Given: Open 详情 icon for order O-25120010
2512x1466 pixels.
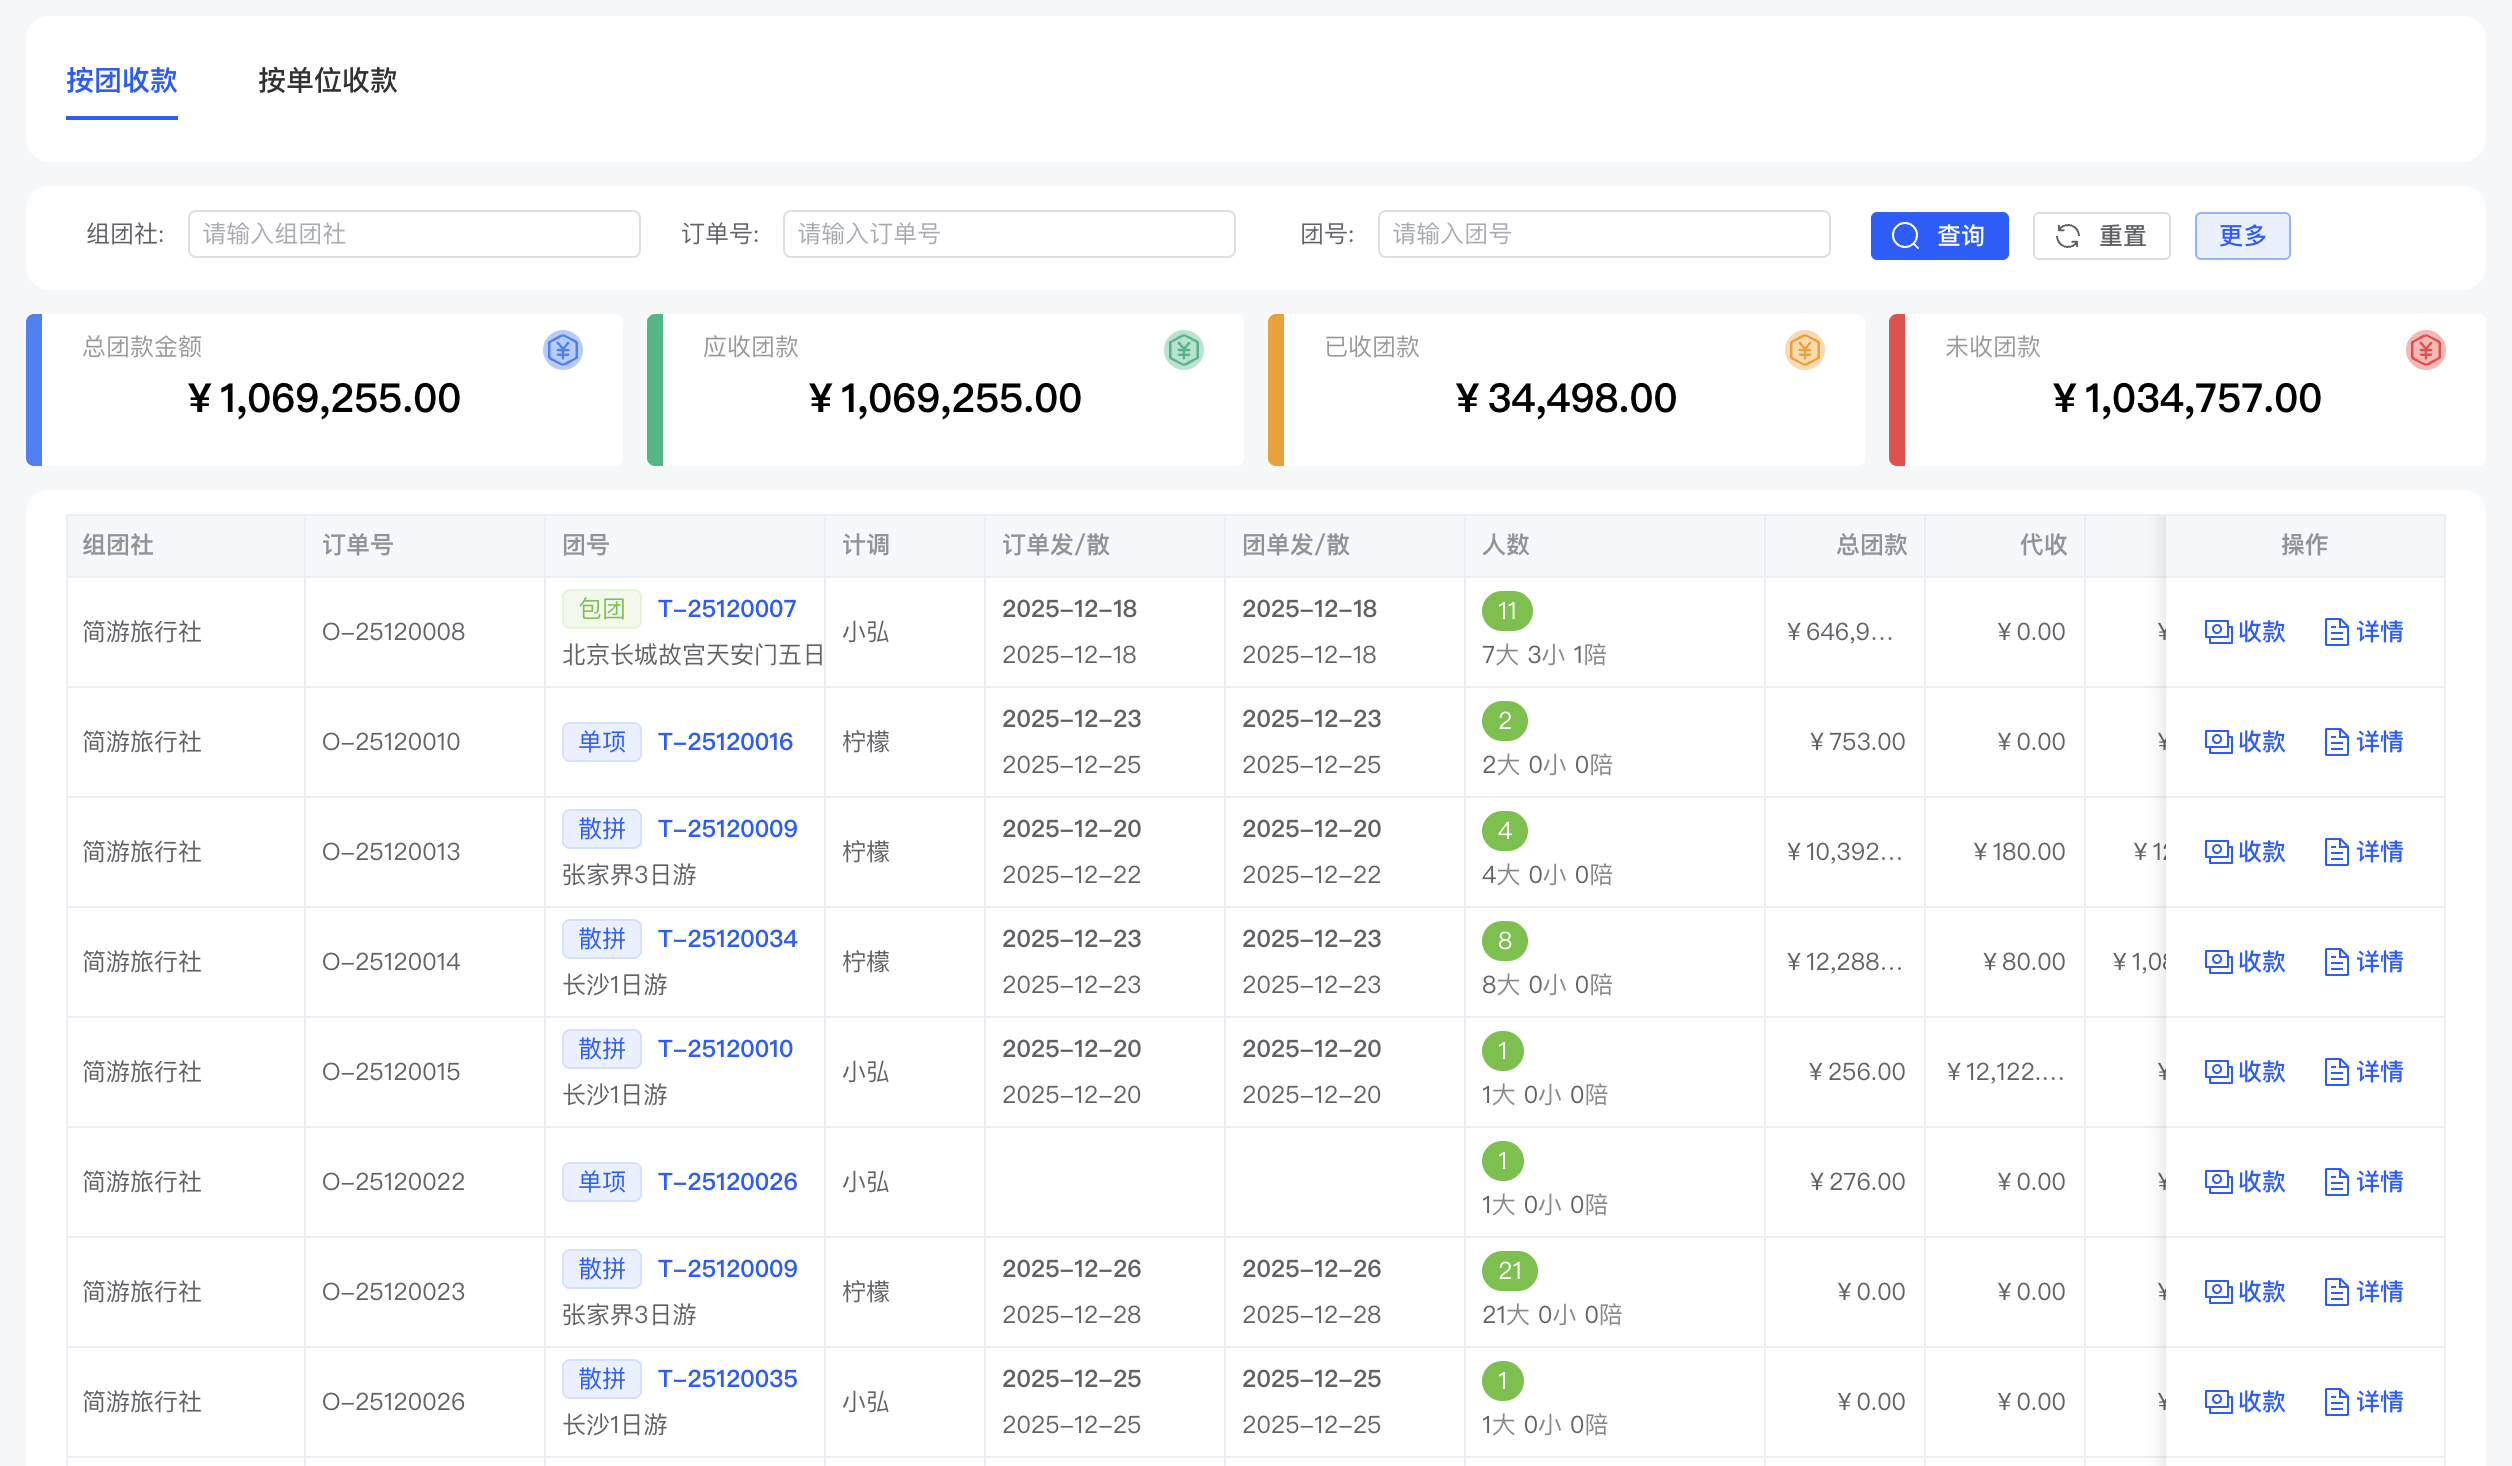Looking at the screenshot, I should coord(2336,742).
